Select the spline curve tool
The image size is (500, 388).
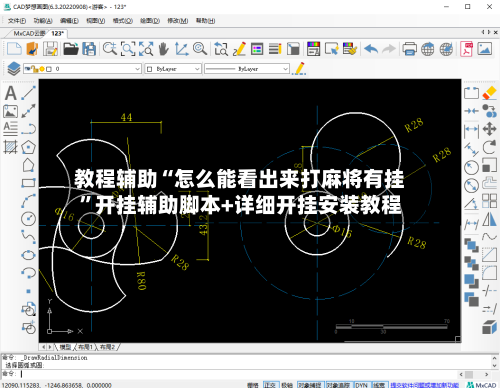click(28, 236)
